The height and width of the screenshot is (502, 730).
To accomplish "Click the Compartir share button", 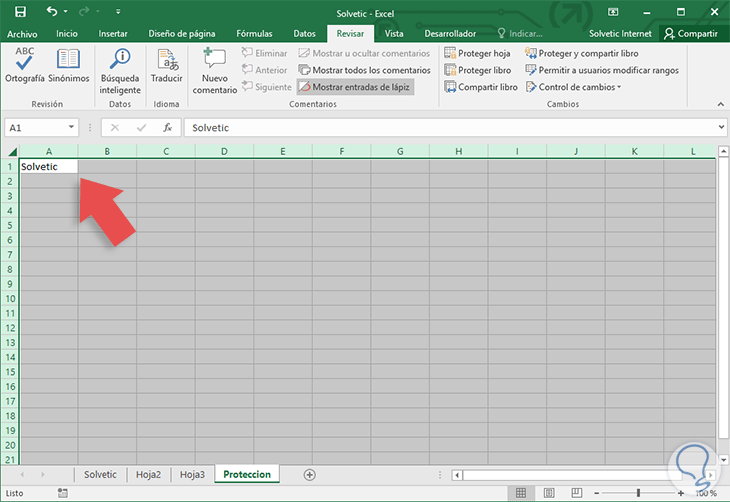I will pyautogui.click(x=691, y=34).
